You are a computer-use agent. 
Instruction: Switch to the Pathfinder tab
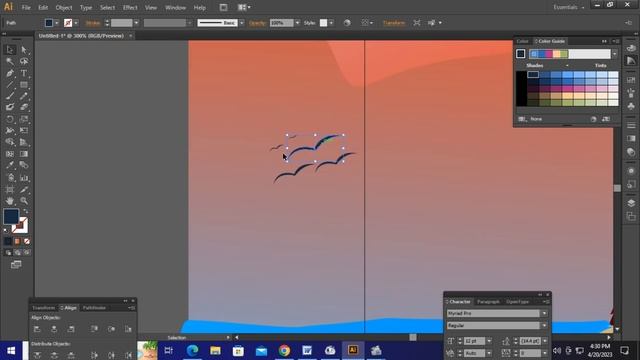pyautogui.click(x=94, y=308)
